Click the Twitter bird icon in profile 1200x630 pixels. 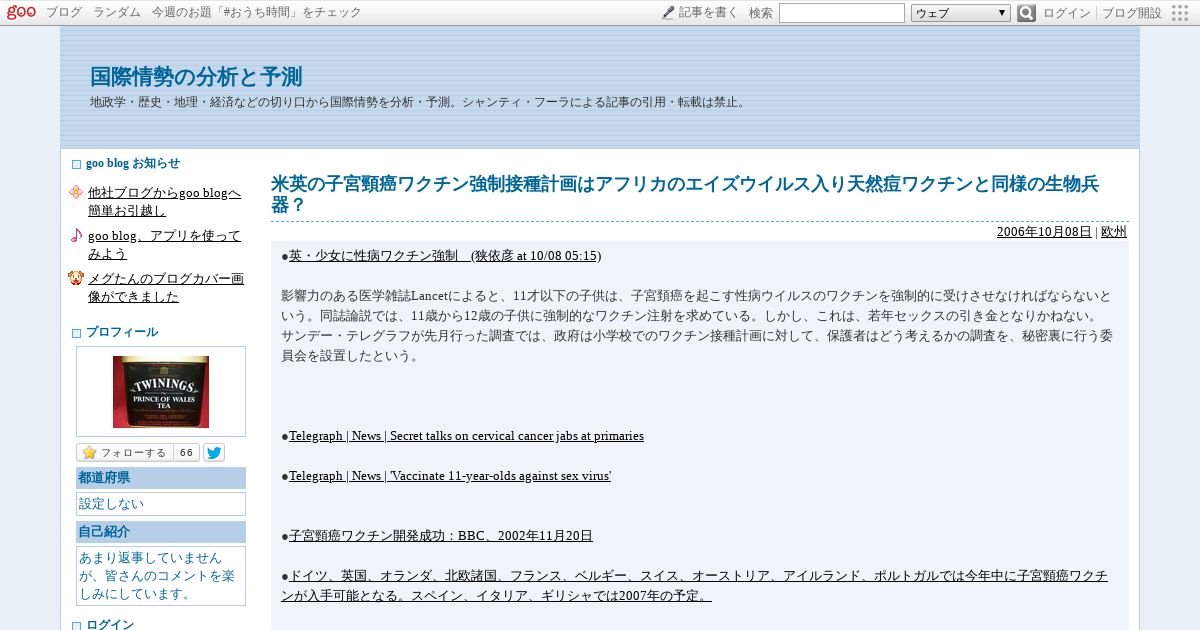[x=214, y=452]
